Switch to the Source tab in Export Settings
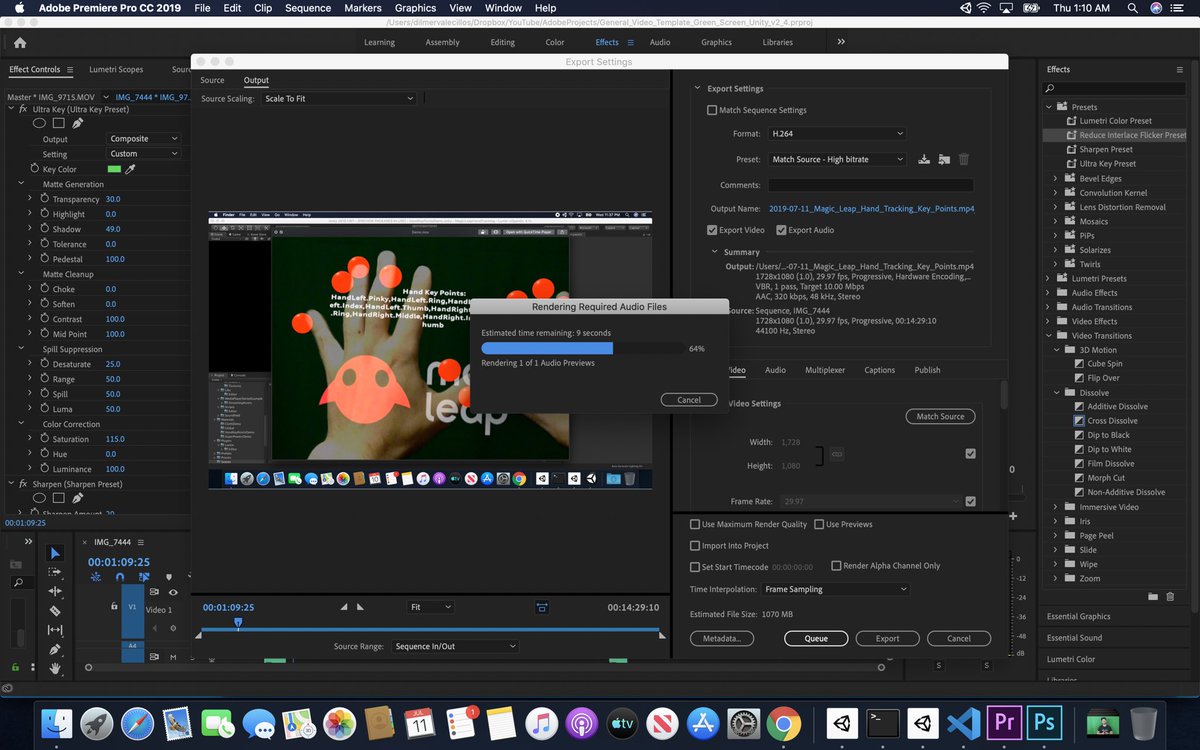Screen dimensions: 1200x750 pyautogui.click(x=212, y=80)
